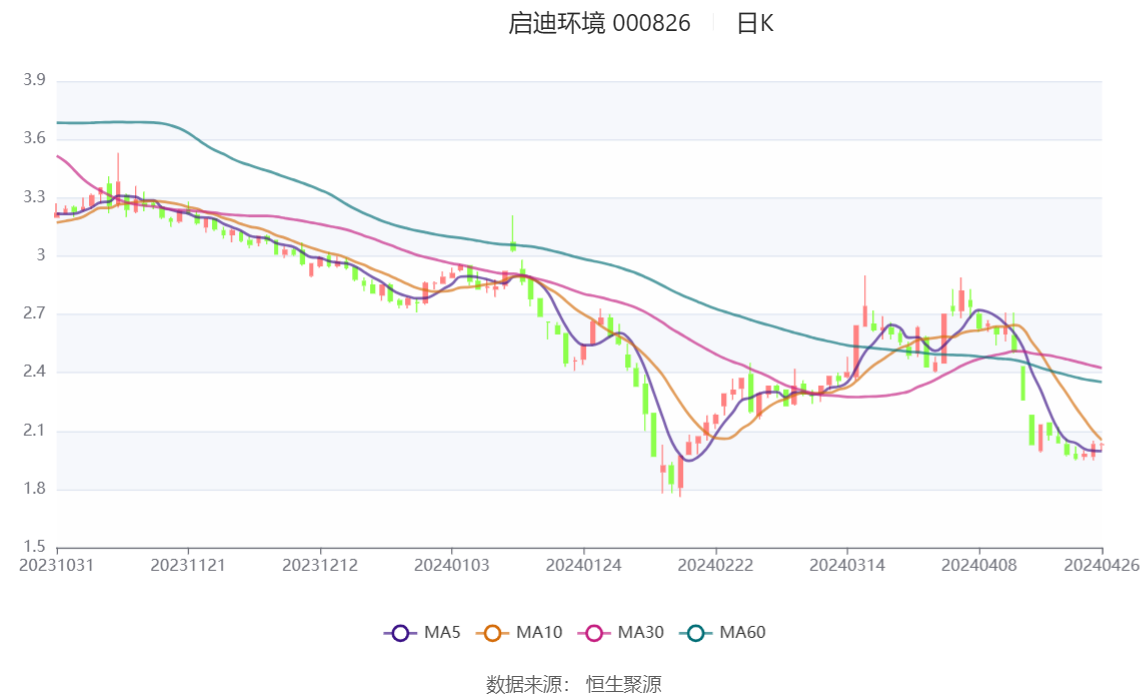This screenshot has height=699, width=1148.
Task: Select the 日K label in title
Action: (x=755, y=23)
